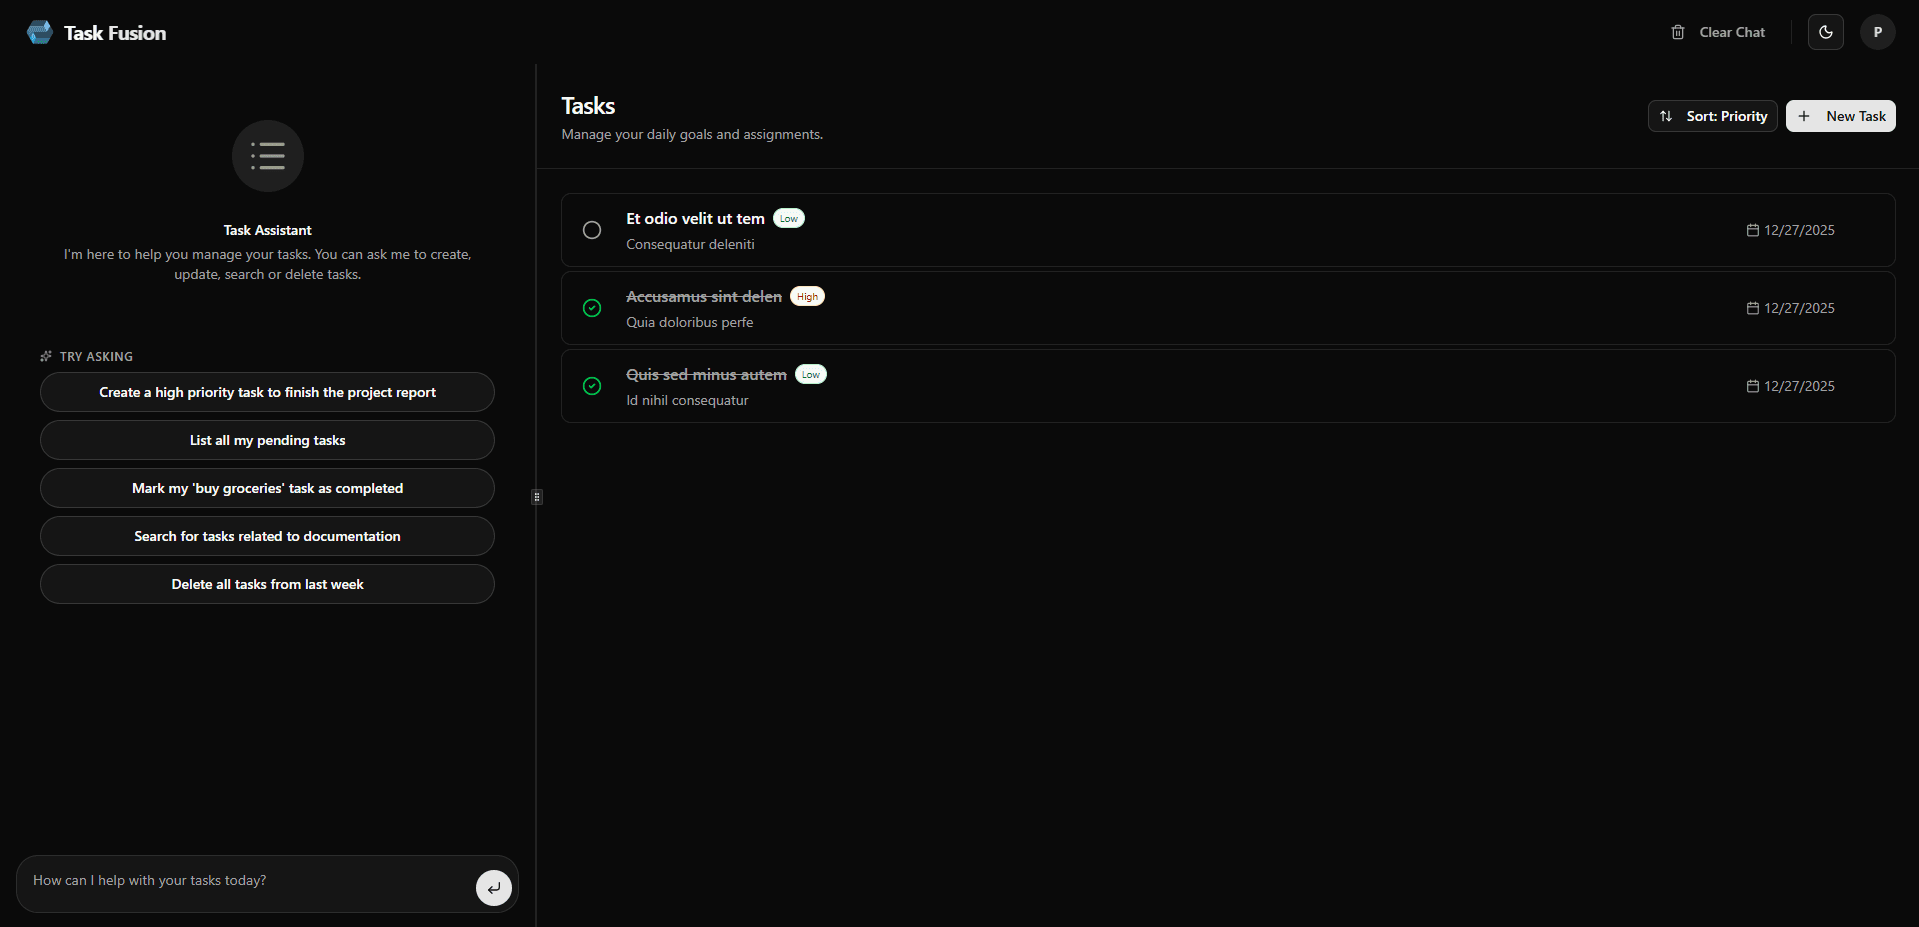Click the trash icon beside Clear Chat
Image resolution: width=1919 pixels, height=927 pixels.
1678,32
